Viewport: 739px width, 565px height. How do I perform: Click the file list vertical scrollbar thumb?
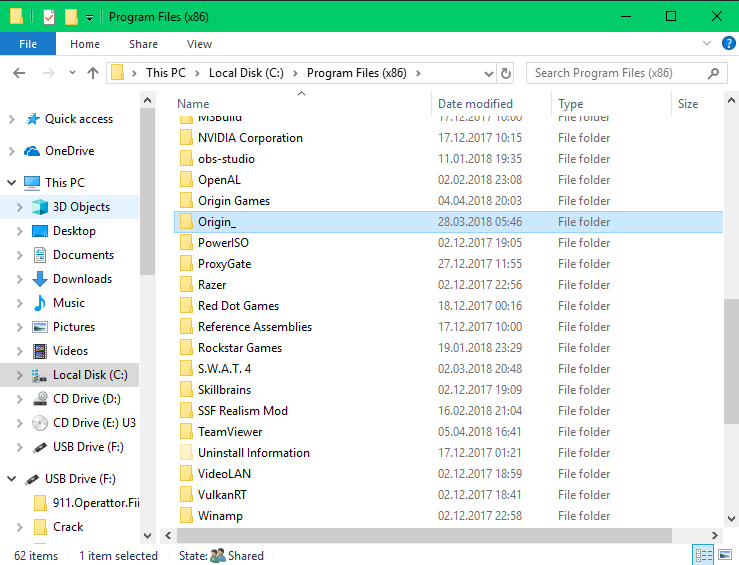(731, 360)
